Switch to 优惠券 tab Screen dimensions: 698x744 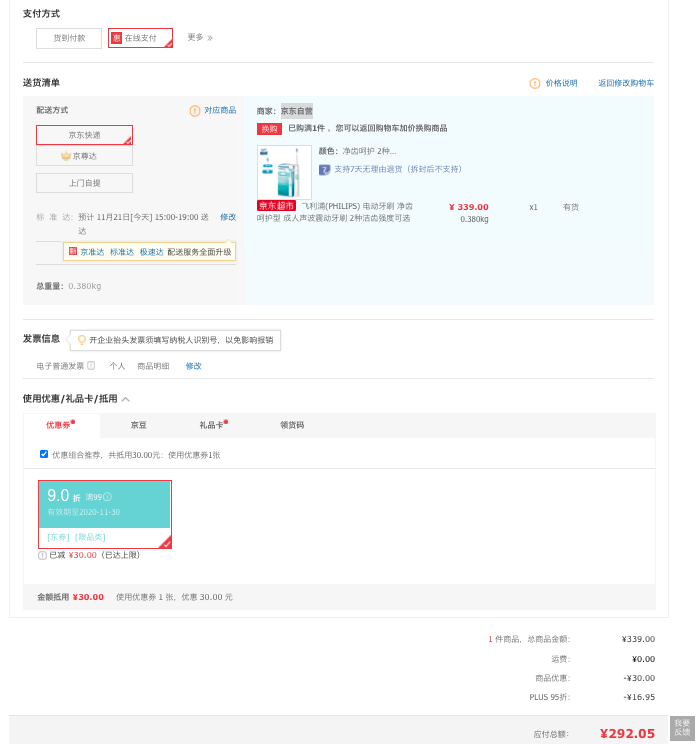(x=62, y=425)
